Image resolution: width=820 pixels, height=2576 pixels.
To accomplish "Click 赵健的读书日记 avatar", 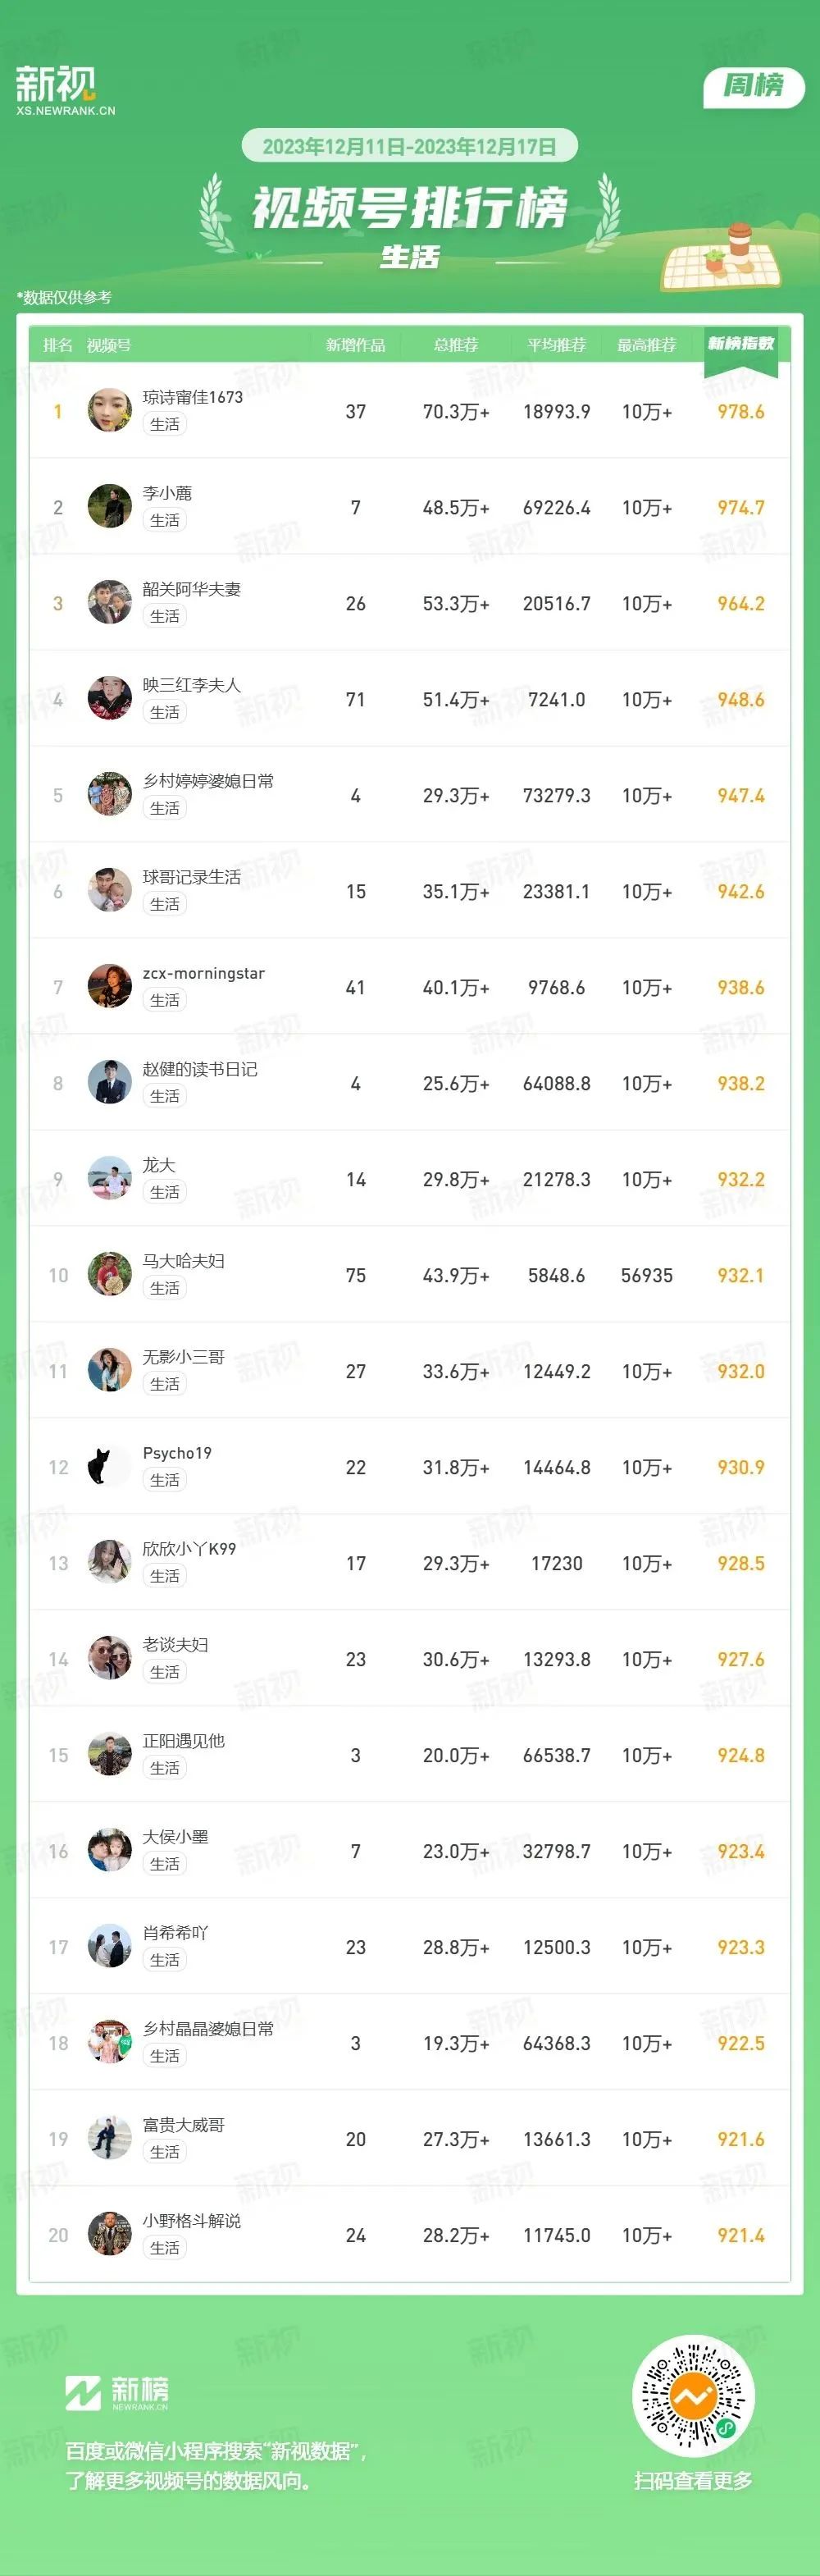I will pos(110,1082).
